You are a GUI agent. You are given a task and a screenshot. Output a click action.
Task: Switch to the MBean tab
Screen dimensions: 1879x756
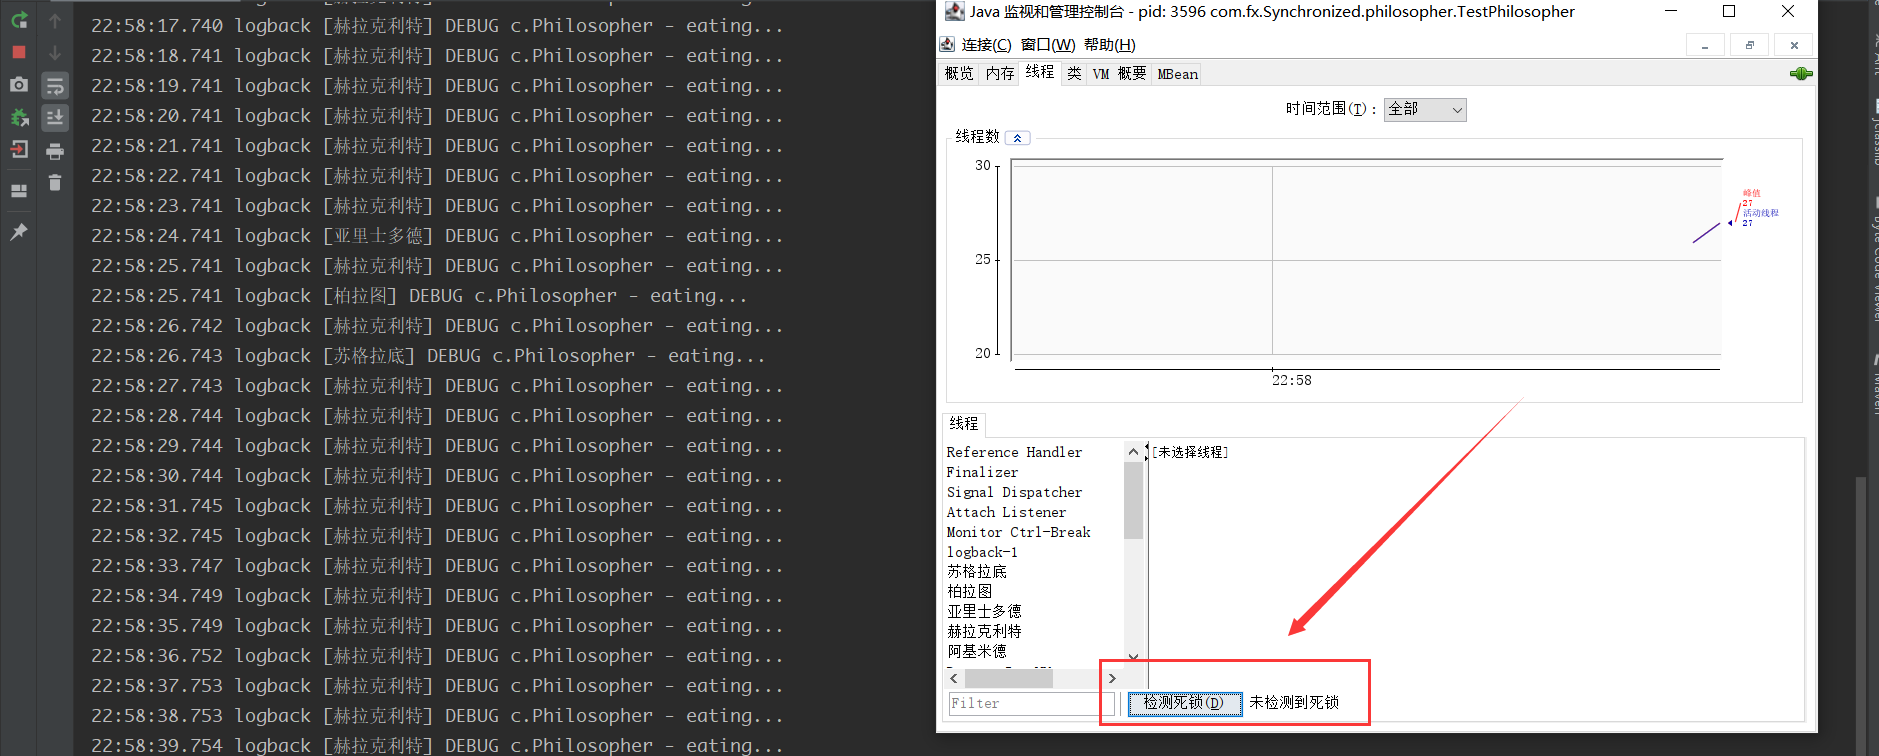[x=1177, y=74]
